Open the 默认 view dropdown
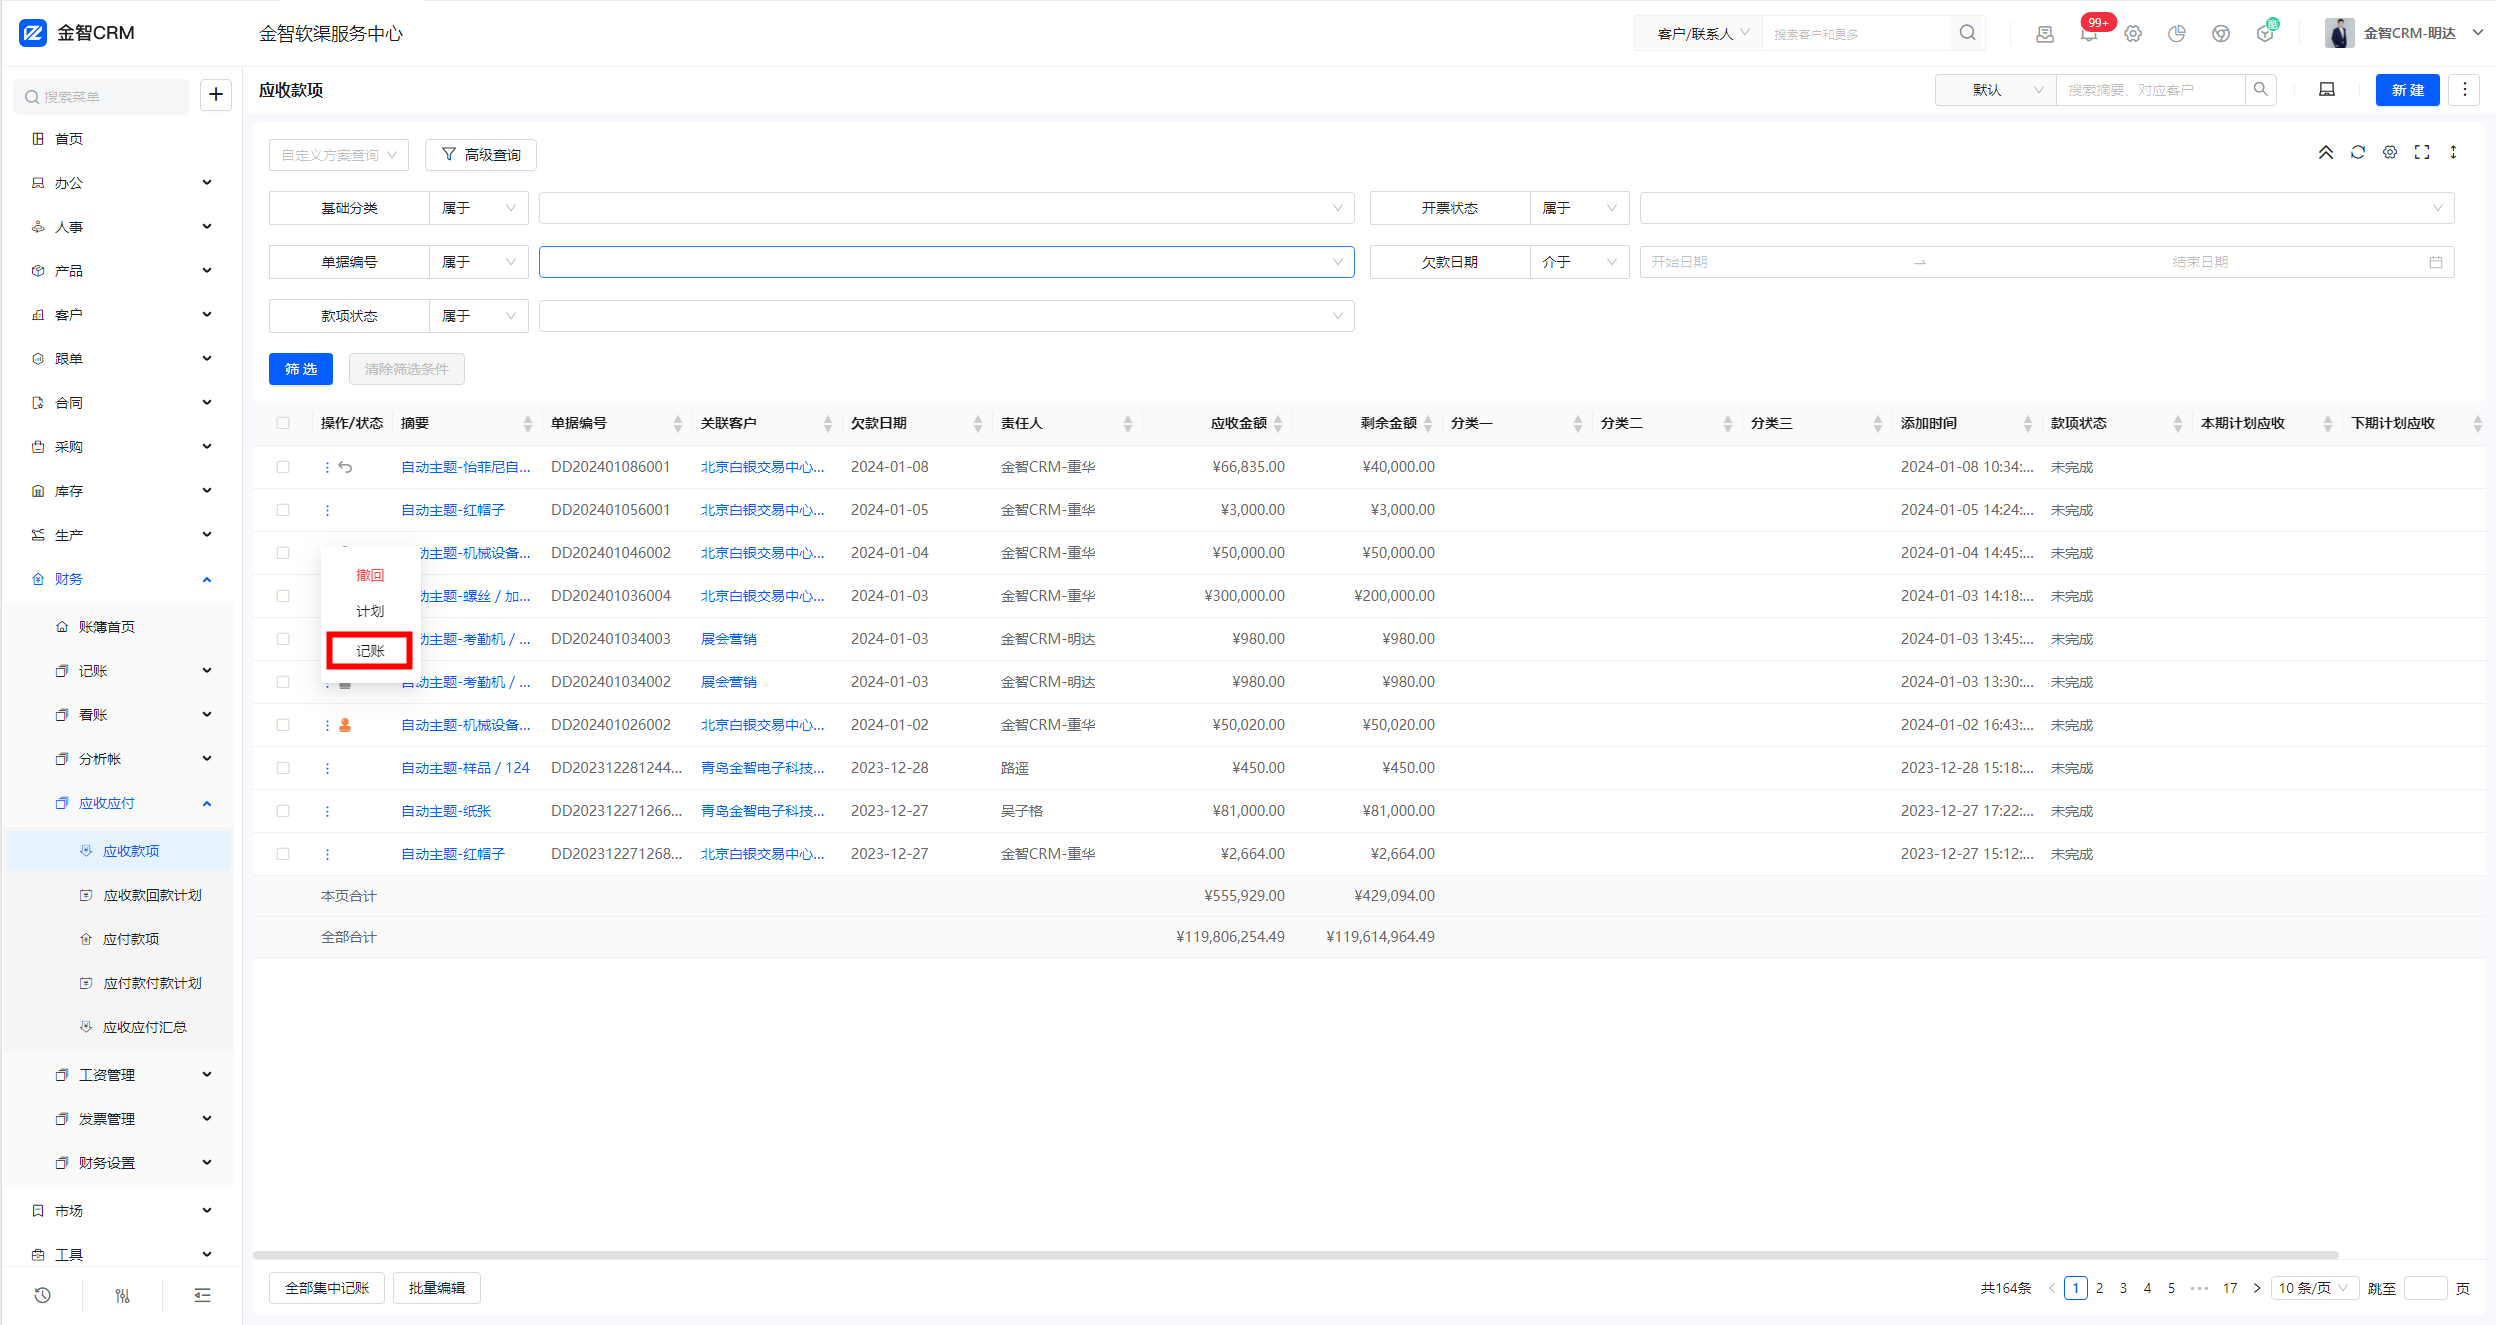2496x1325 pixels. (1995, 90)
